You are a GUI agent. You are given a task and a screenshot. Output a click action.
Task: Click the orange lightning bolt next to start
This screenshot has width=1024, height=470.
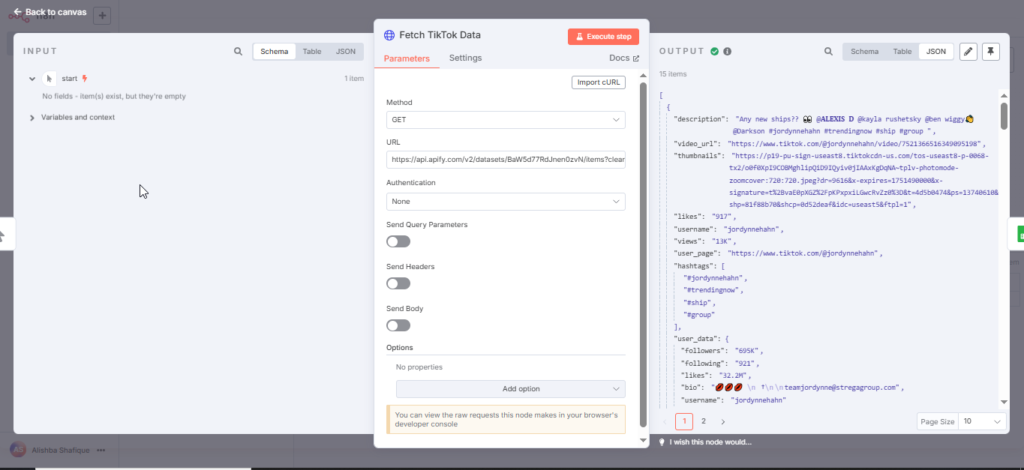pos(84,78)
